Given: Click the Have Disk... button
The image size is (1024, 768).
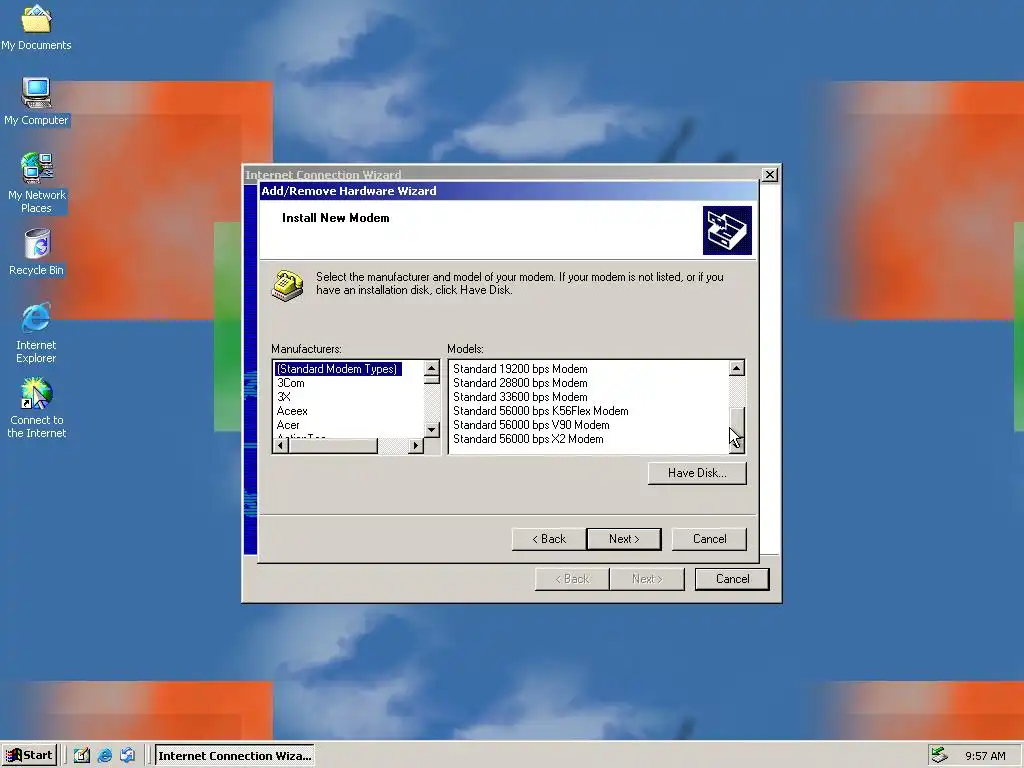Looking at the screenshot, I should (x=697, y=473).
